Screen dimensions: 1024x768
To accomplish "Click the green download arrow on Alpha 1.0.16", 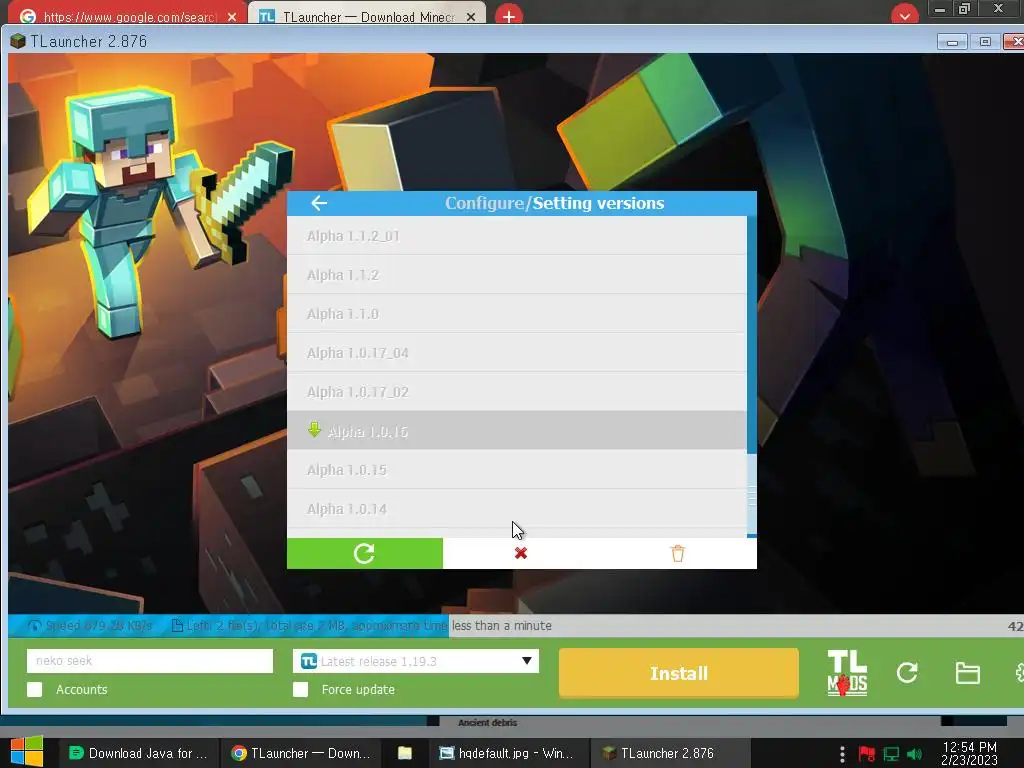I will click(314, 430).
